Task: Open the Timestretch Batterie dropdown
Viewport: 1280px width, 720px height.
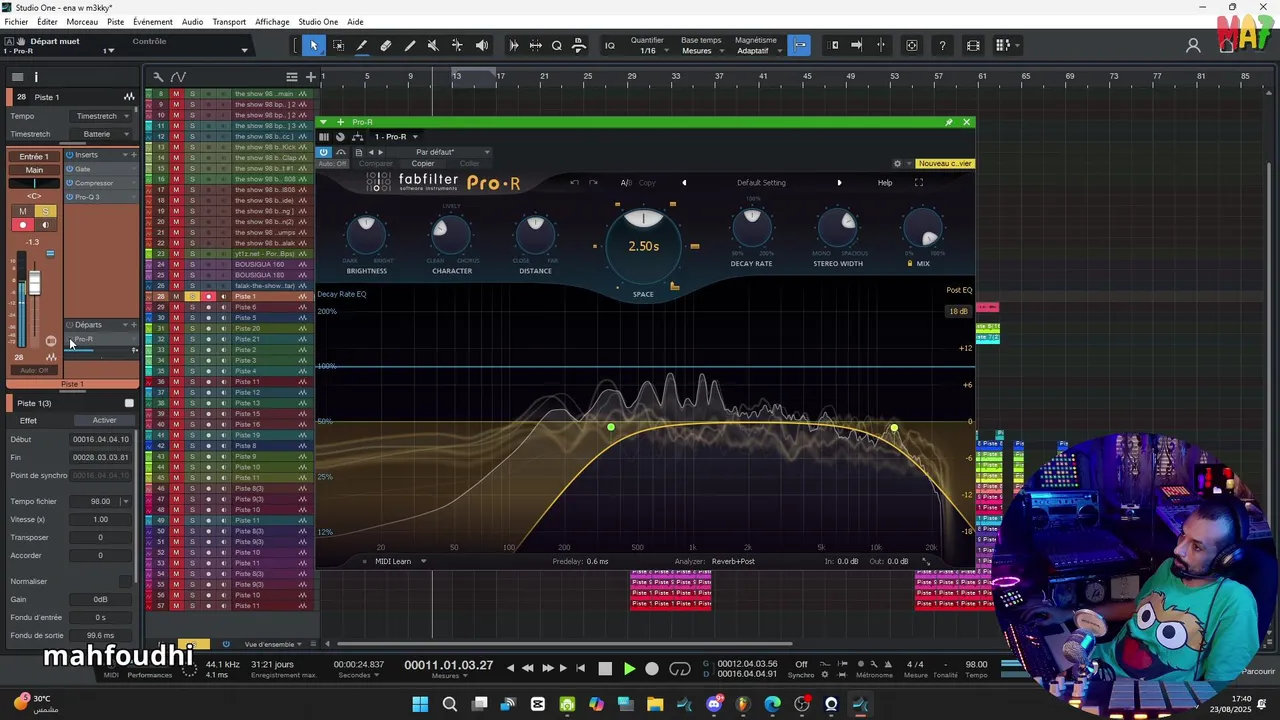Action: 100,134
